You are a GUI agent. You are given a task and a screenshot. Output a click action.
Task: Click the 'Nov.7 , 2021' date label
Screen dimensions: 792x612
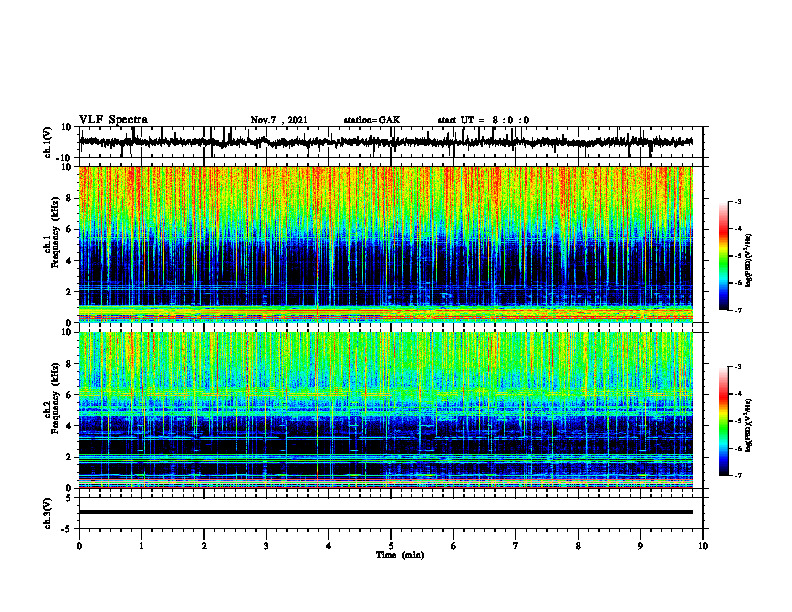(x=279, y=120)
